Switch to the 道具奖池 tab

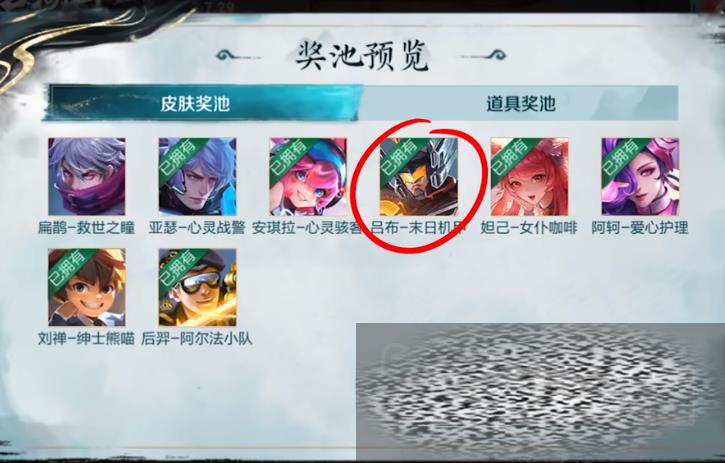coord(520,103)
